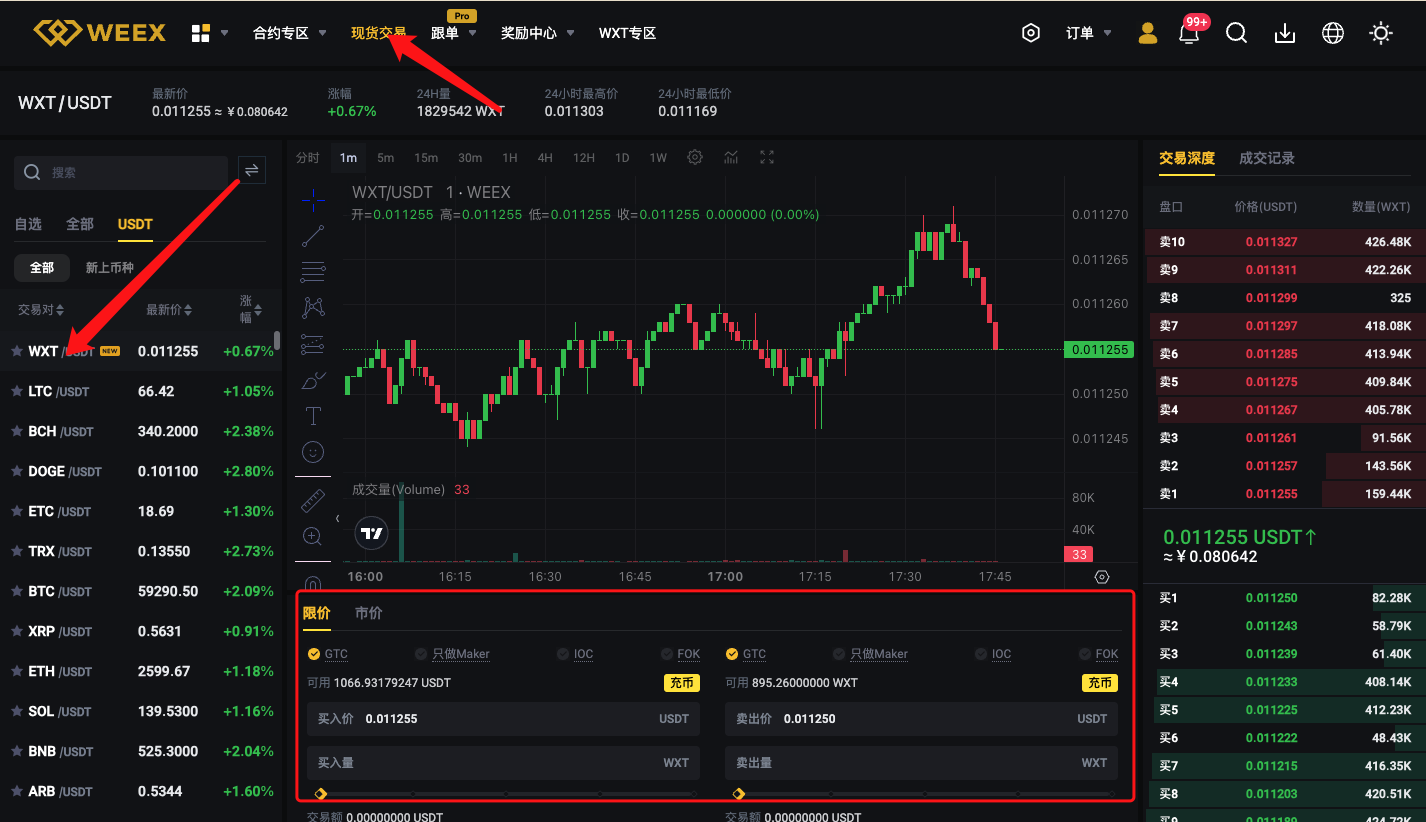
Task: Favorite the LTC/USDT pair star
Action: (17, 391)
